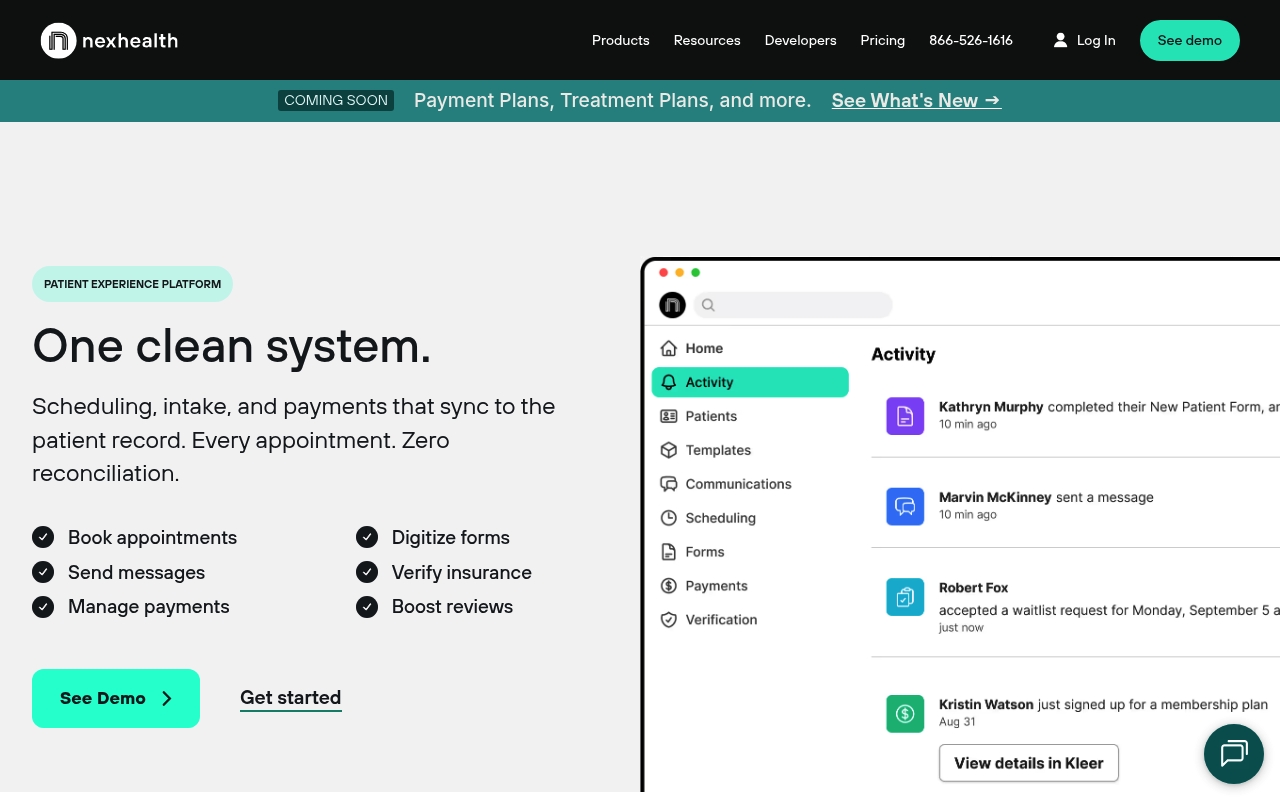Click the Kathryn Murphy name text
The height and width of the screenshot is (800, 1280).
[991, 407]
